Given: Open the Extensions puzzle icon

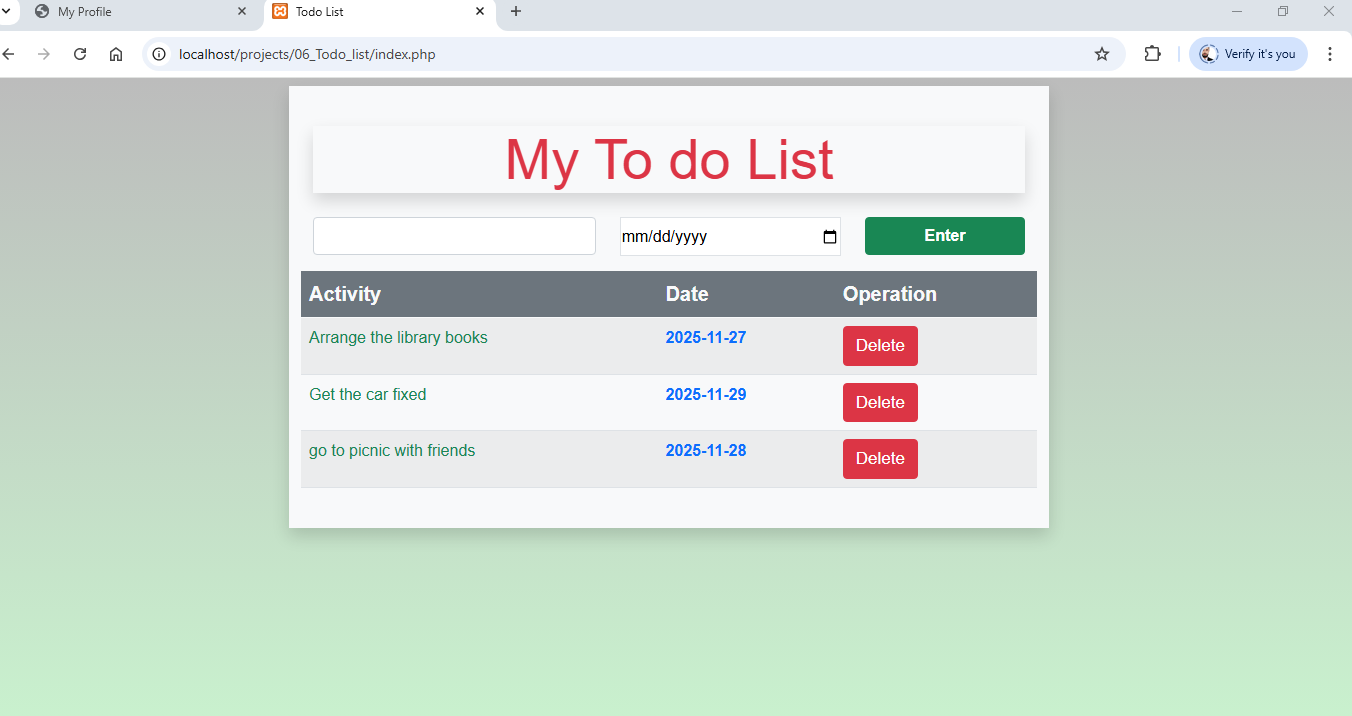Looking at the screenshot, I should click(1152, 54).
